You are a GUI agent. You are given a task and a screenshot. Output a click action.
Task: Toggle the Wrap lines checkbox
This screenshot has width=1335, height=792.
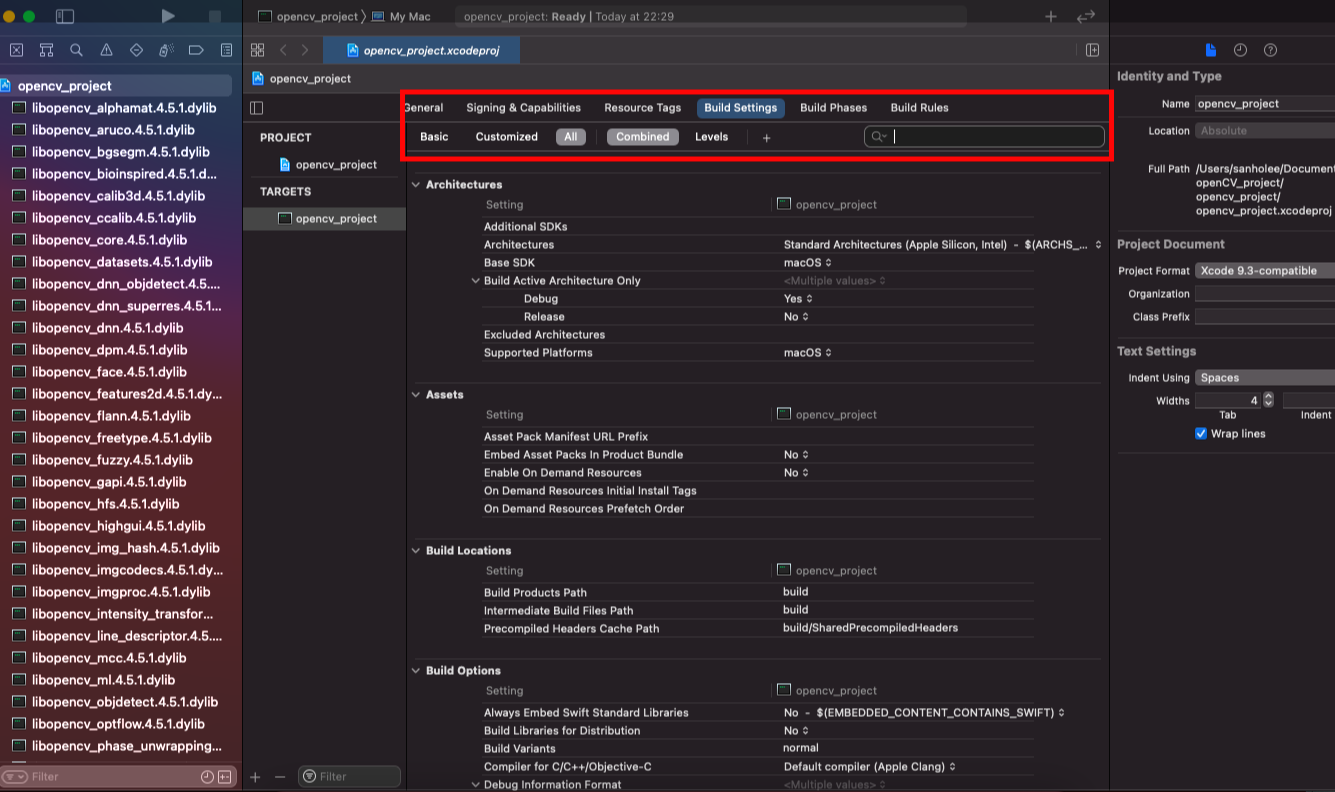[x=1201, y=434]
